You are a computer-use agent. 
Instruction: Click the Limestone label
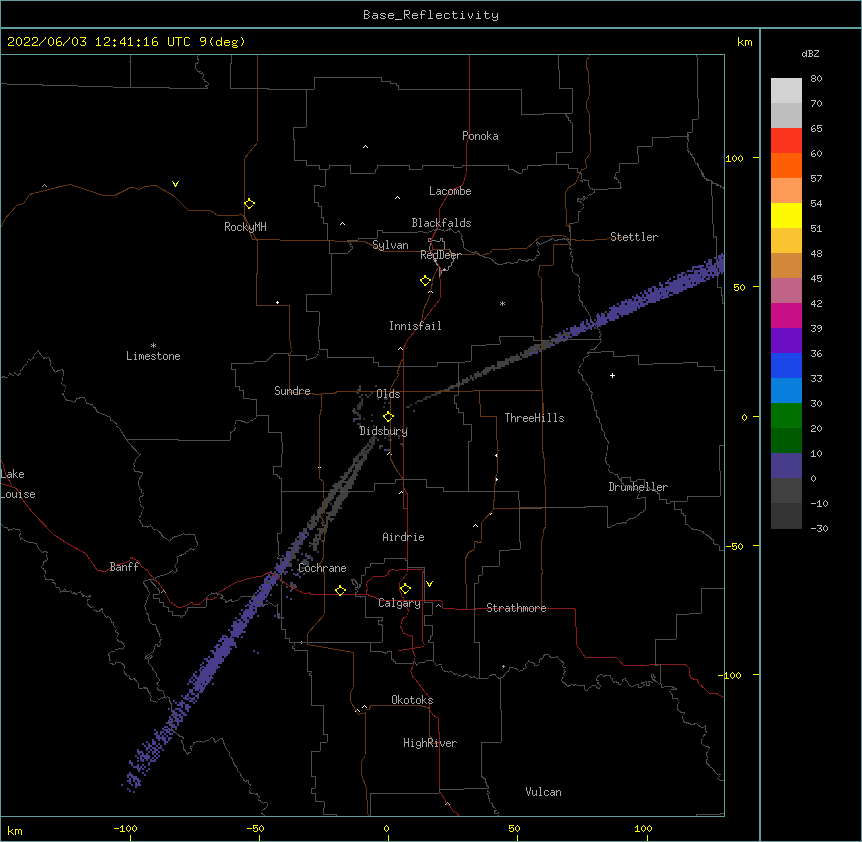point(153,356)
